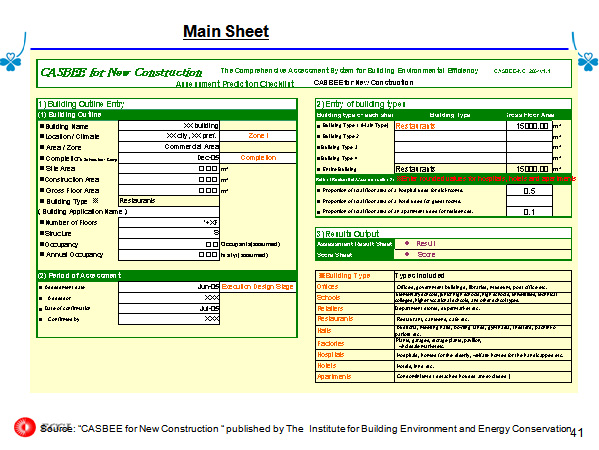Select the Number of Floors field
This screenshot has width=599, height=450.
click(169, 222)
